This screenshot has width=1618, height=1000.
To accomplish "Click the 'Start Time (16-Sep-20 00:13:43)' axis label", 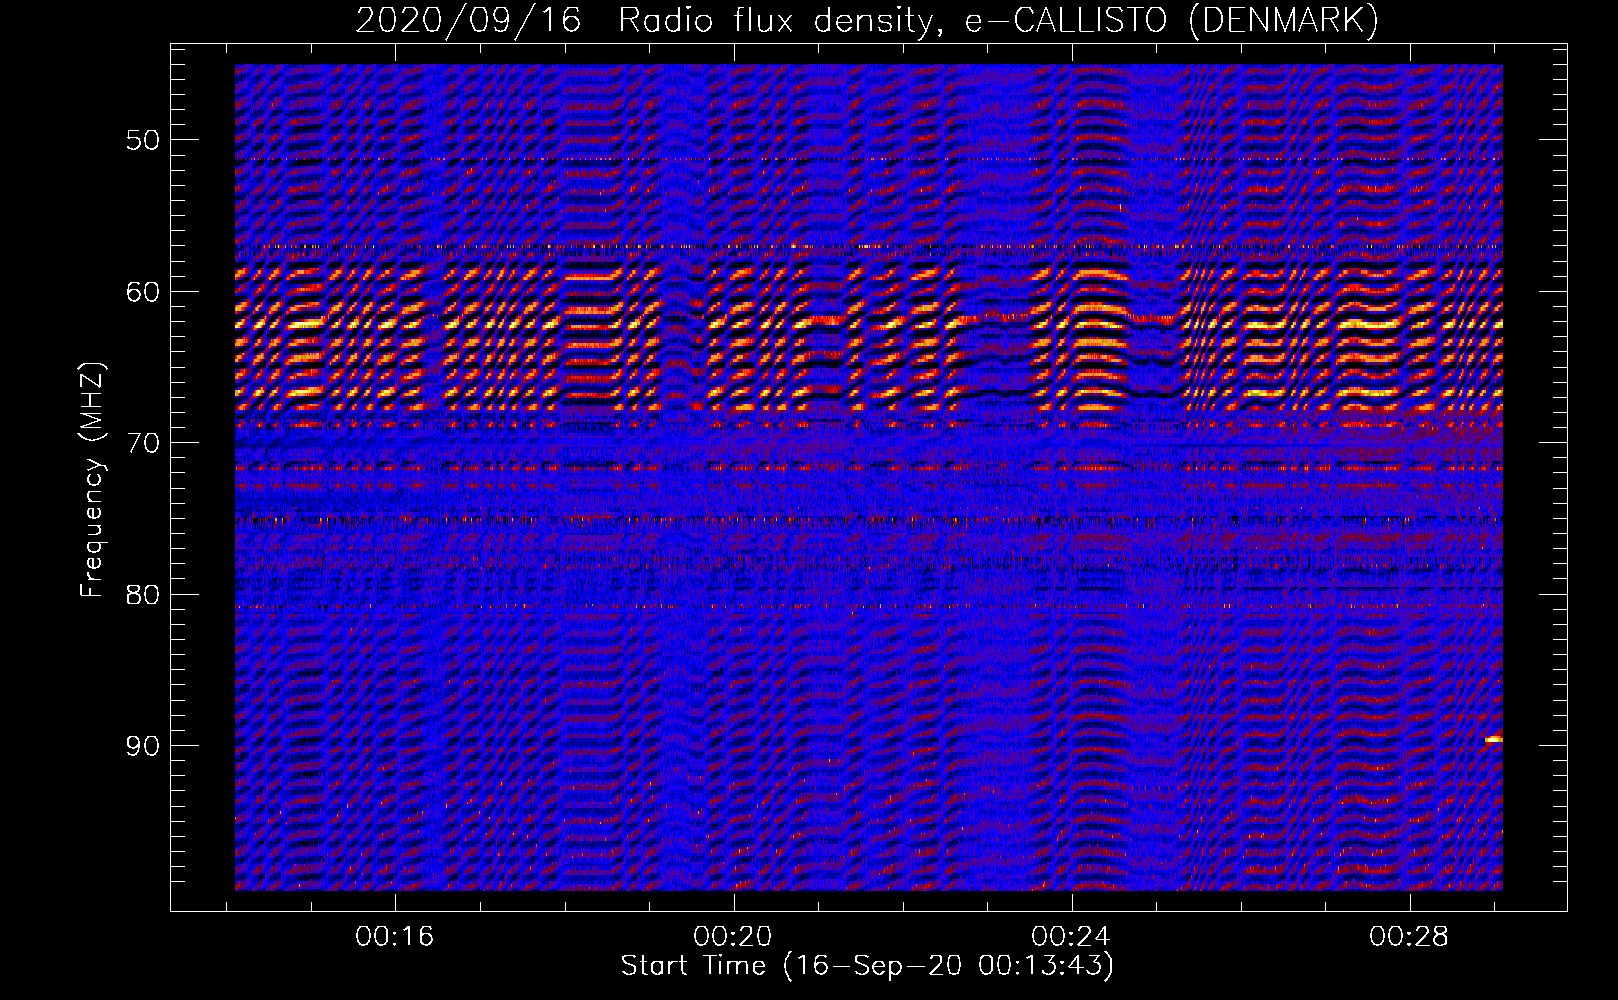I will 867,966.
